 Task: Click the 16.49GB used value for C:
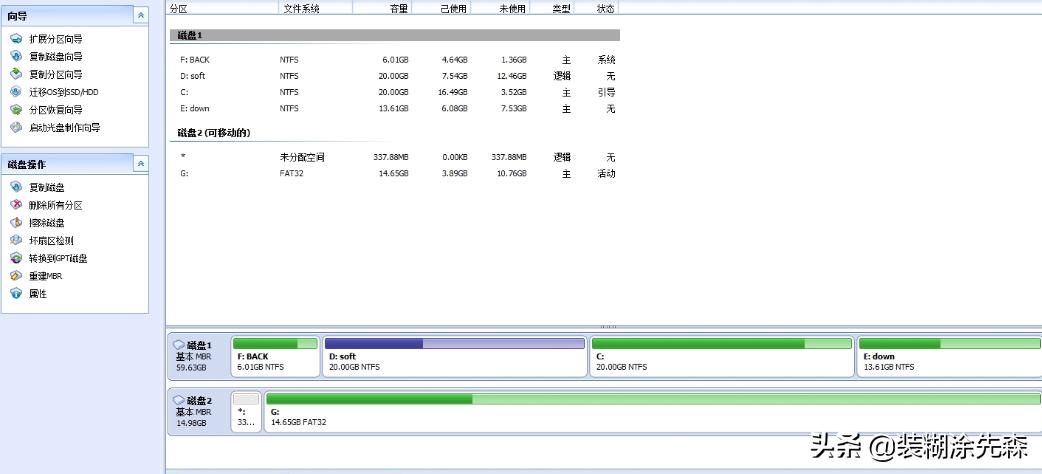pyautogui.click(x=452, y=92)
